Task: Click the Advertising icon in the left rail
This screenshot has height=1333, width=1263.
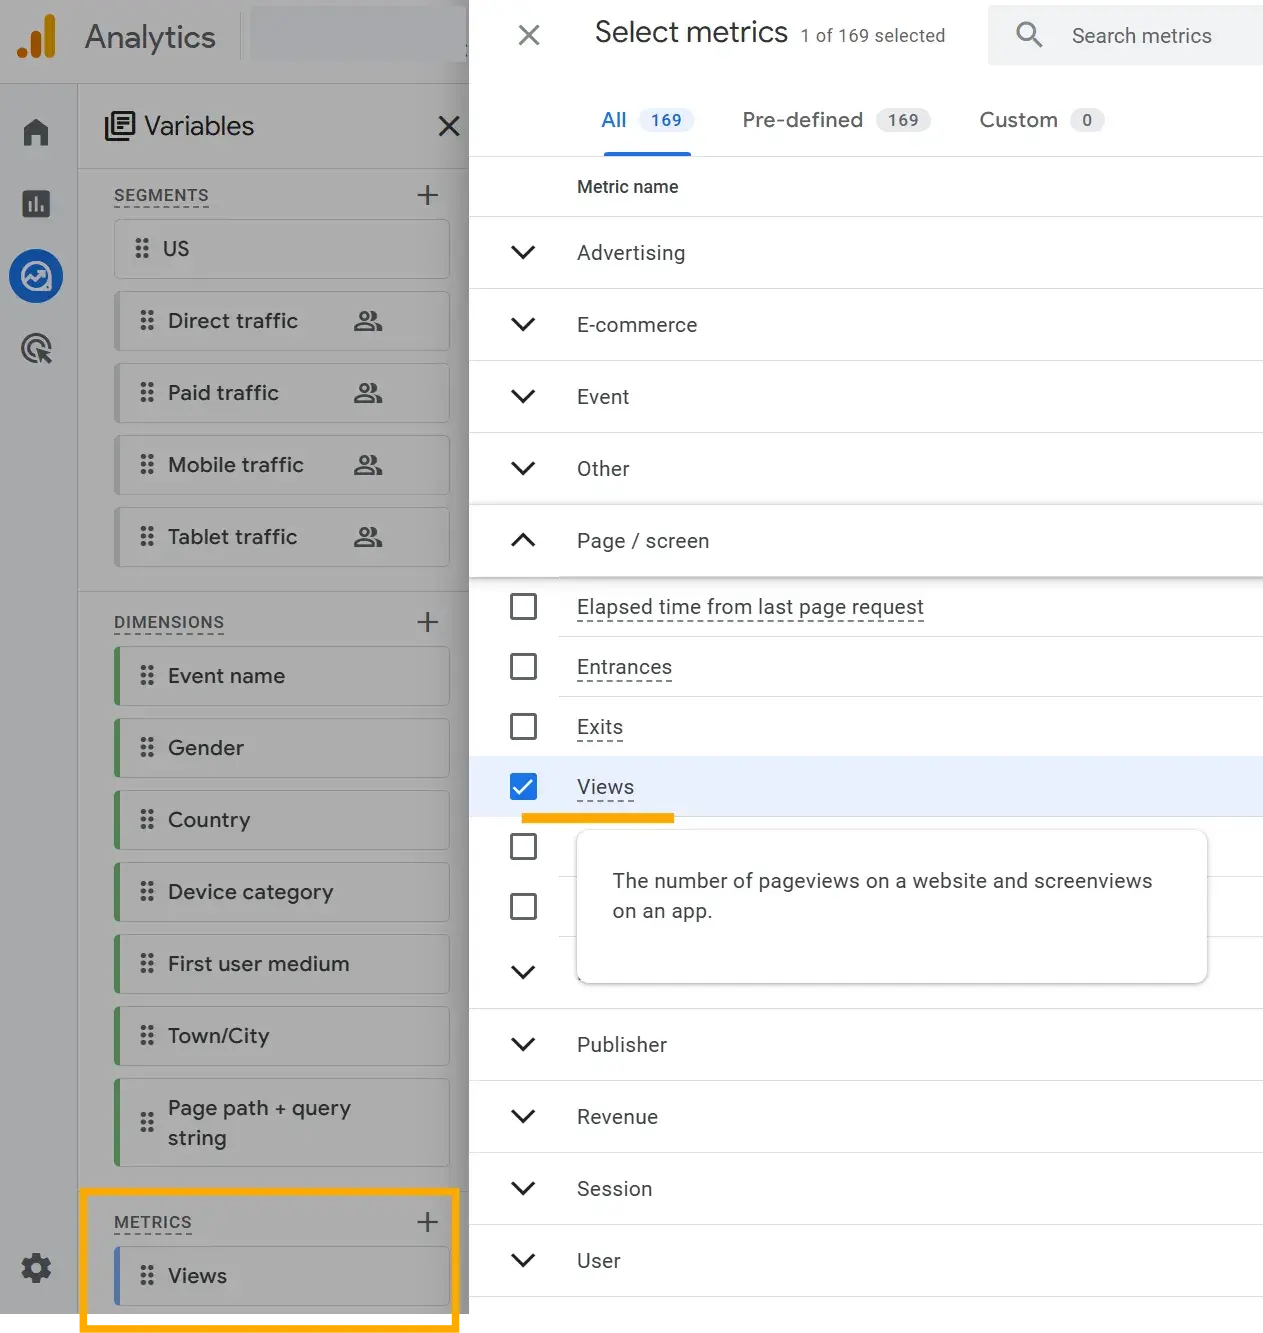Action: click(x=36, y=348)
